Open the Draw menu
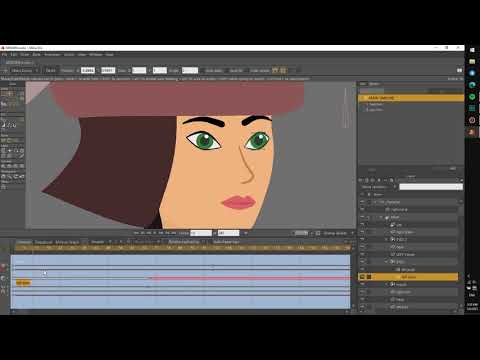 click(25, 54)
